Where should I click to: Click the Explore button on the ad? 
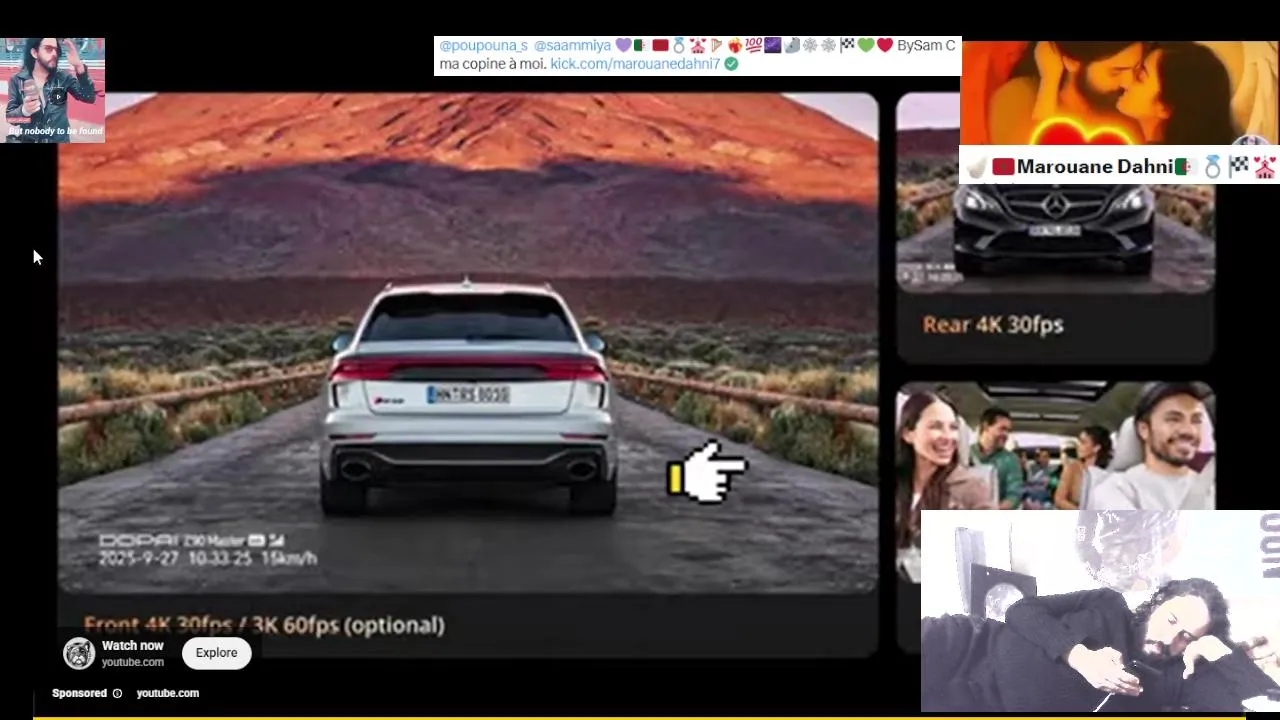tap(216, 653)
